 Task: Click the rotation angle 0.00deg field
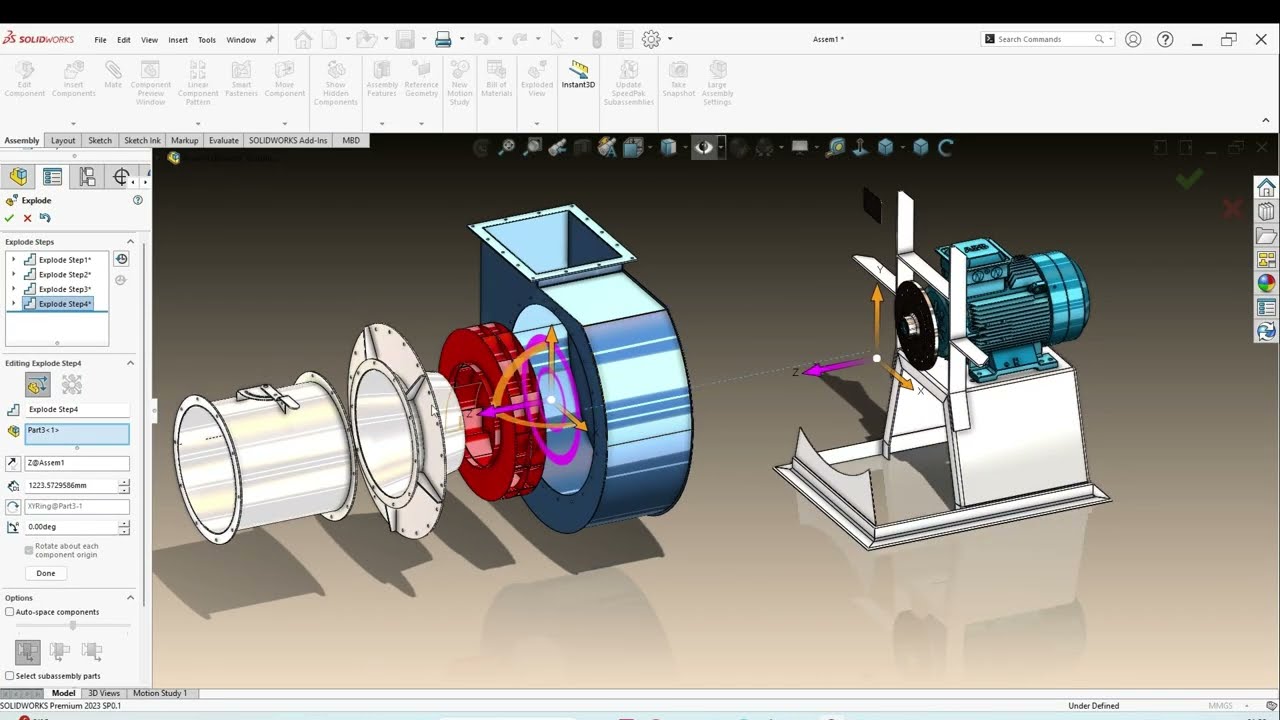pyautogui.click(x=71, y=527)
